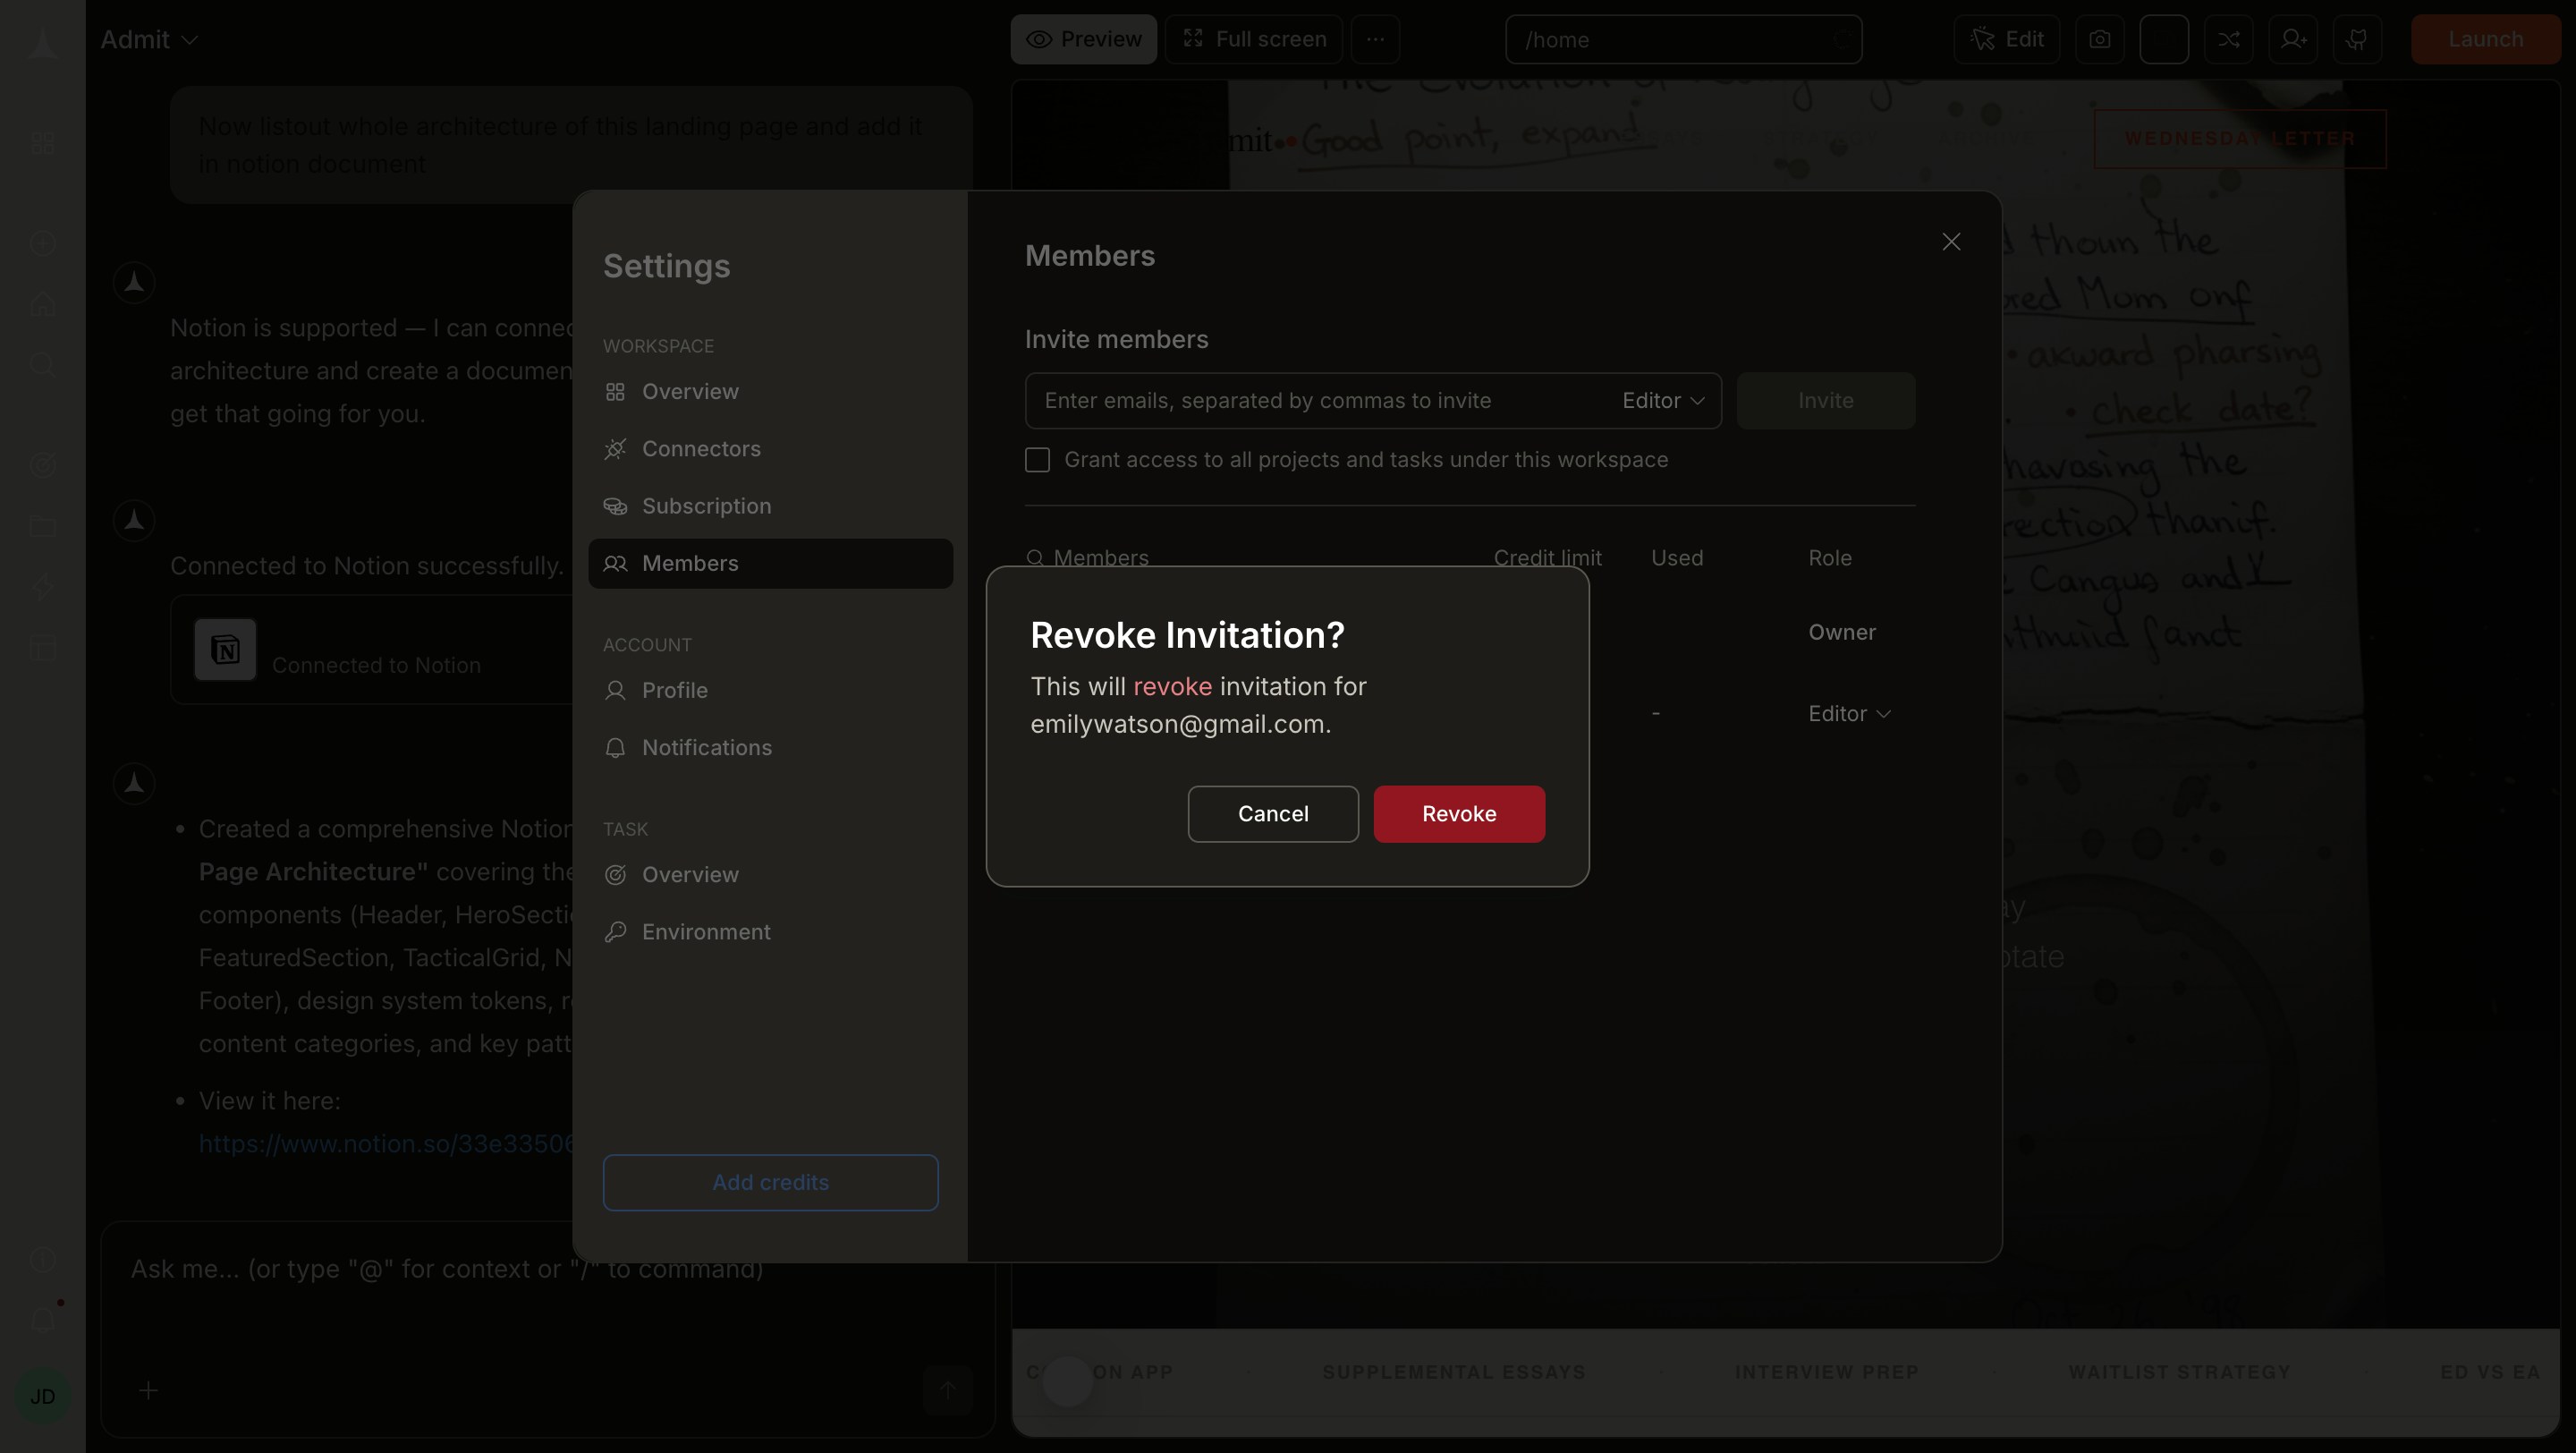Click the camera screenshot icon
Viewport: 2576px width, 1453px height.
2099,39
